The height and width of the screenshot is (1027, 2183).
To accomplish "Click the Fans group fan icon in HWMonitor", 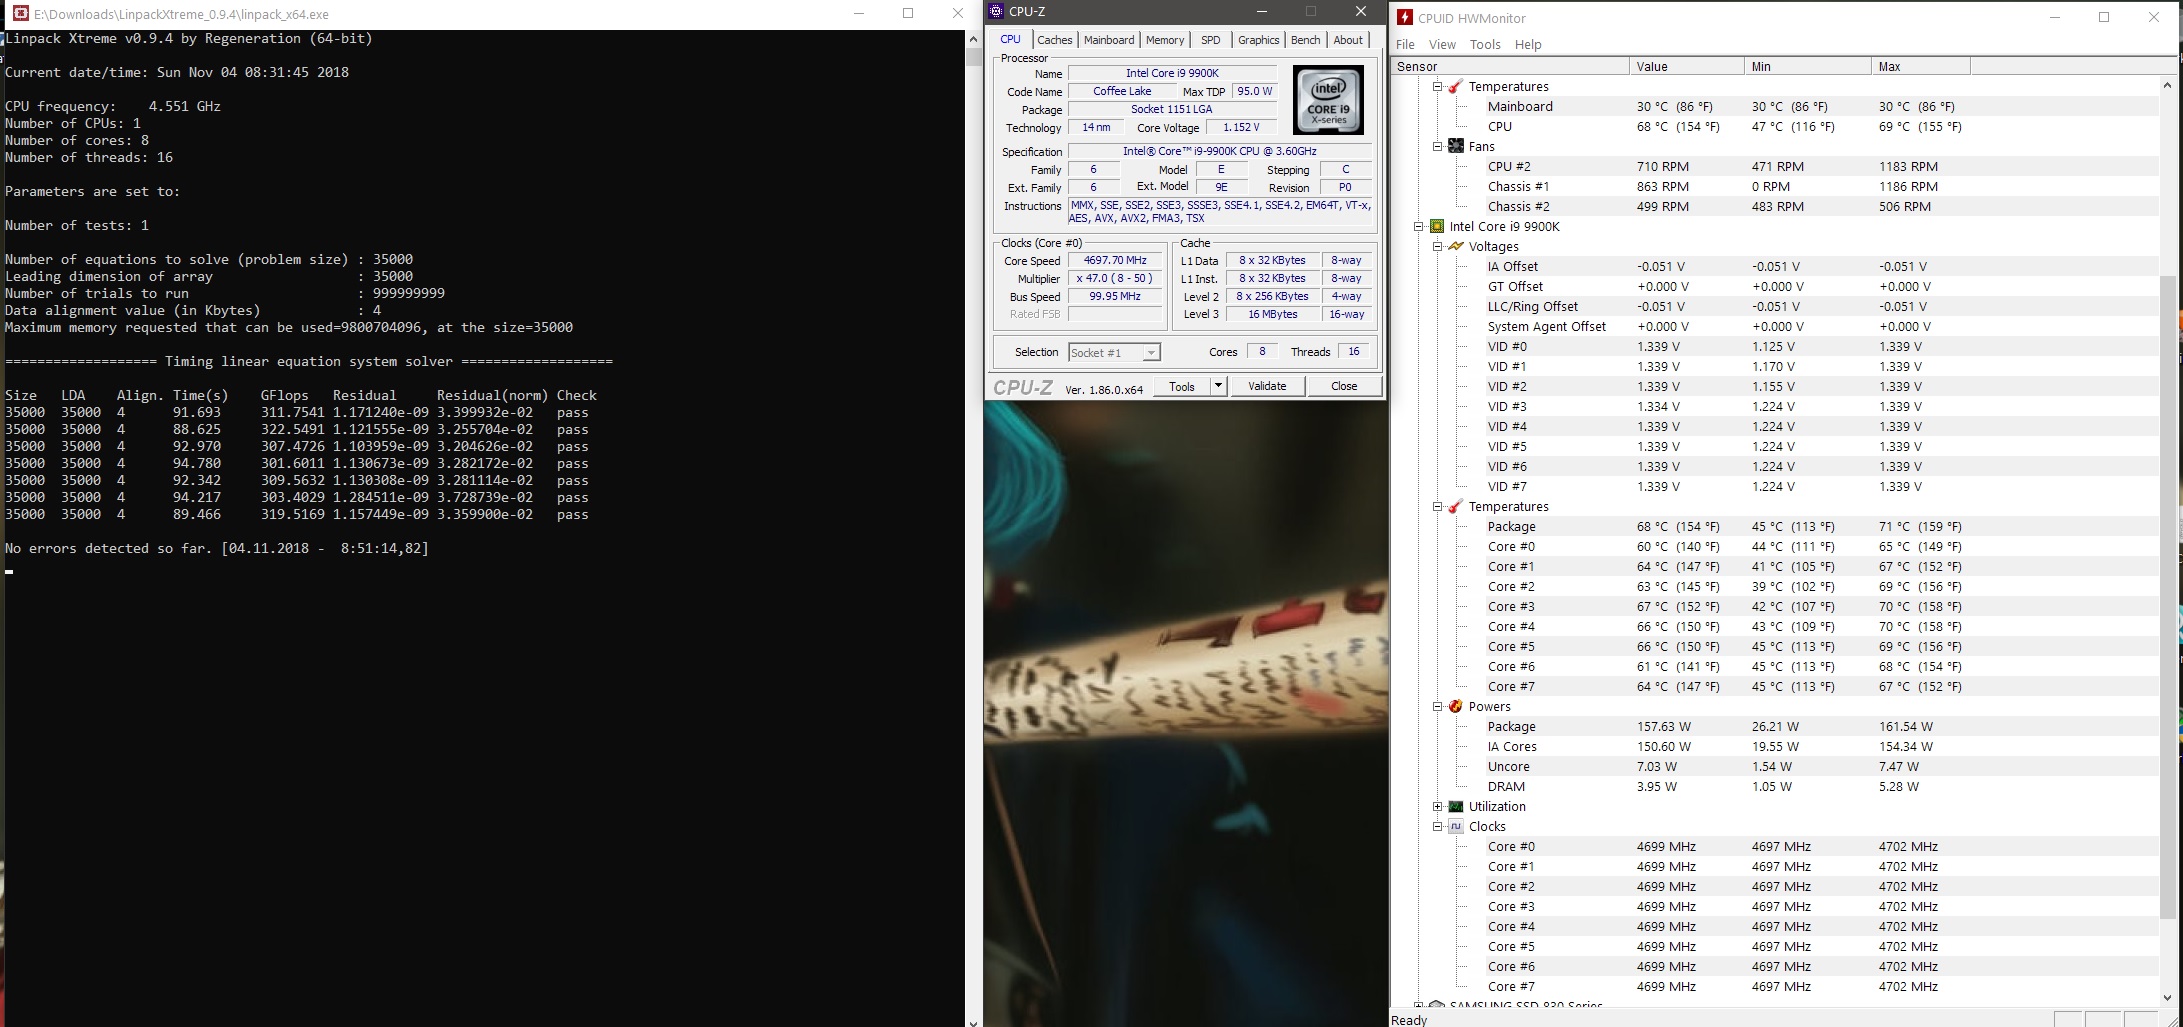I will [1455, 147].
